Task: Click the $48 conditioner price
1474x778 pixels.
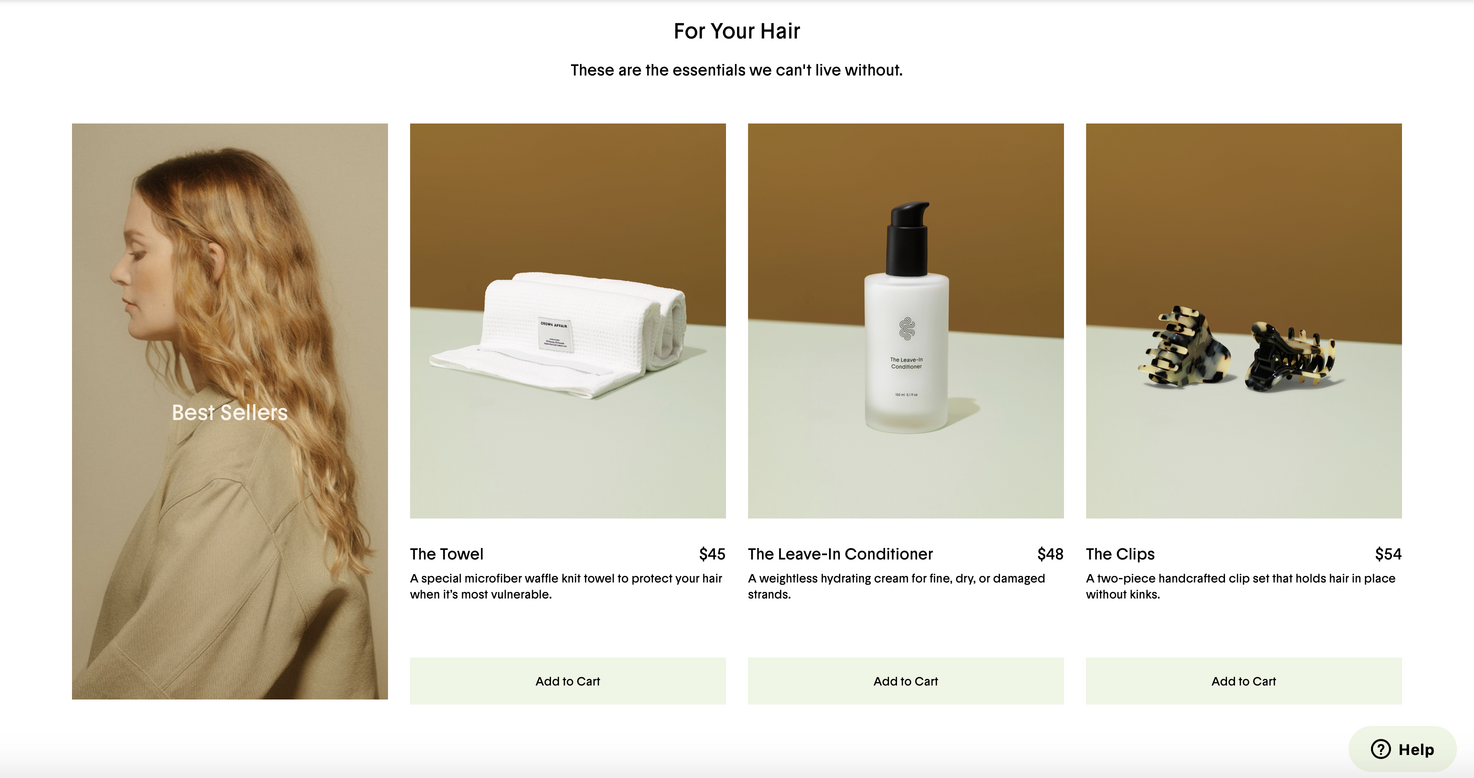Action: (1050, 554)
